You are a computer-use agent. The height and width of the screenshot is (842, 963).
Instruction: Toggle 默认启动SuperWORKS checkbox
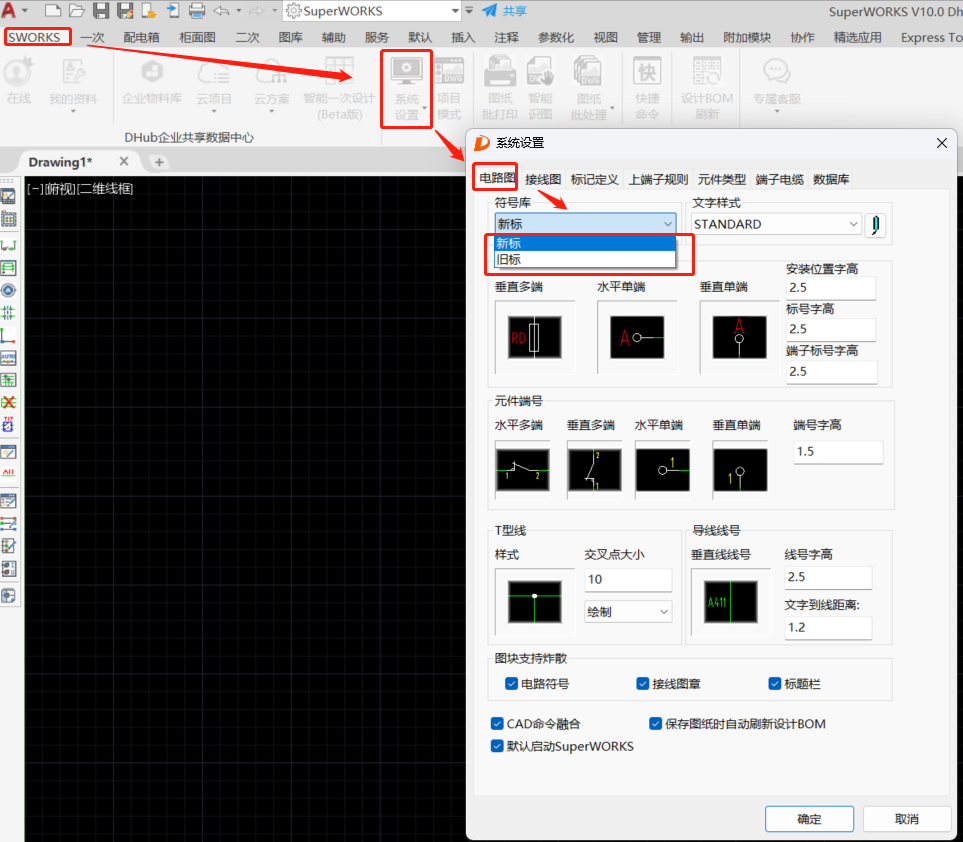point(497,746)
